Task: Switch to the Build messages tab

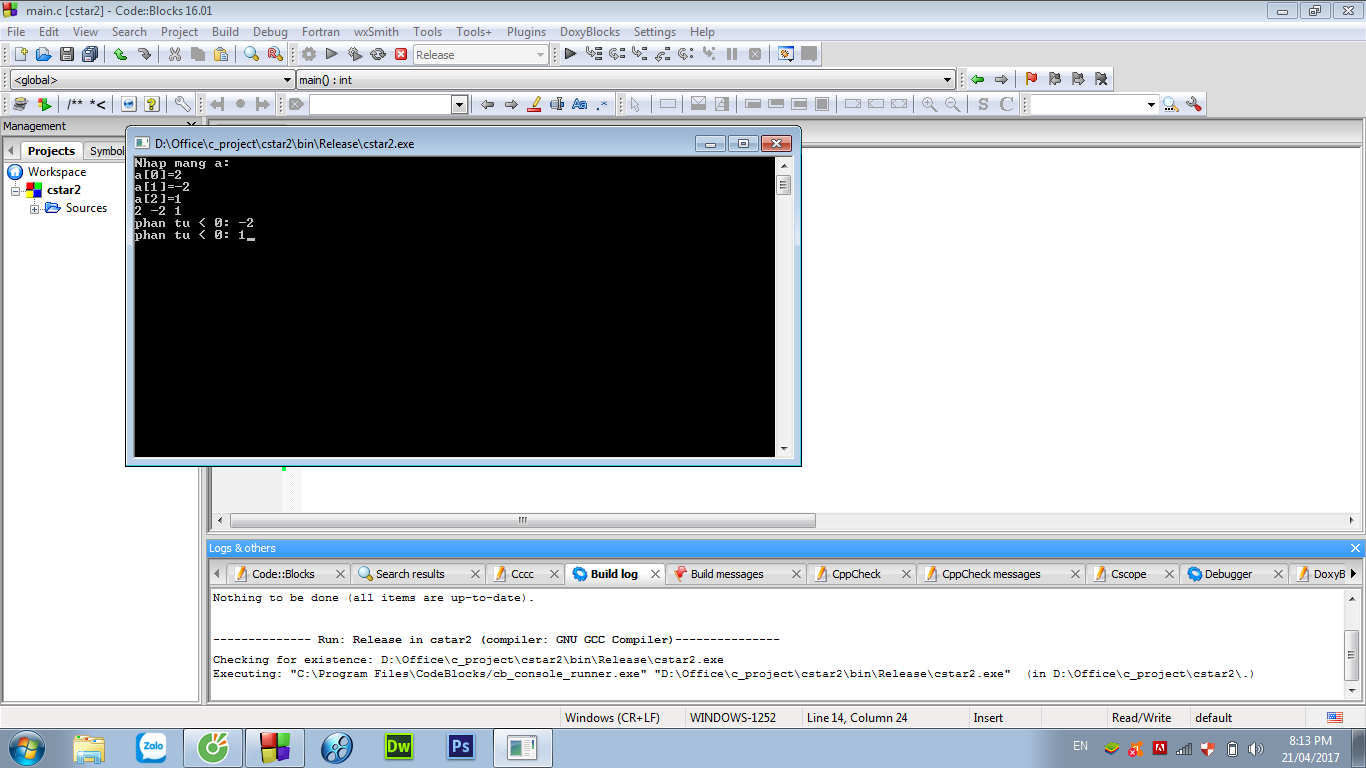Action: coord(726,574)
